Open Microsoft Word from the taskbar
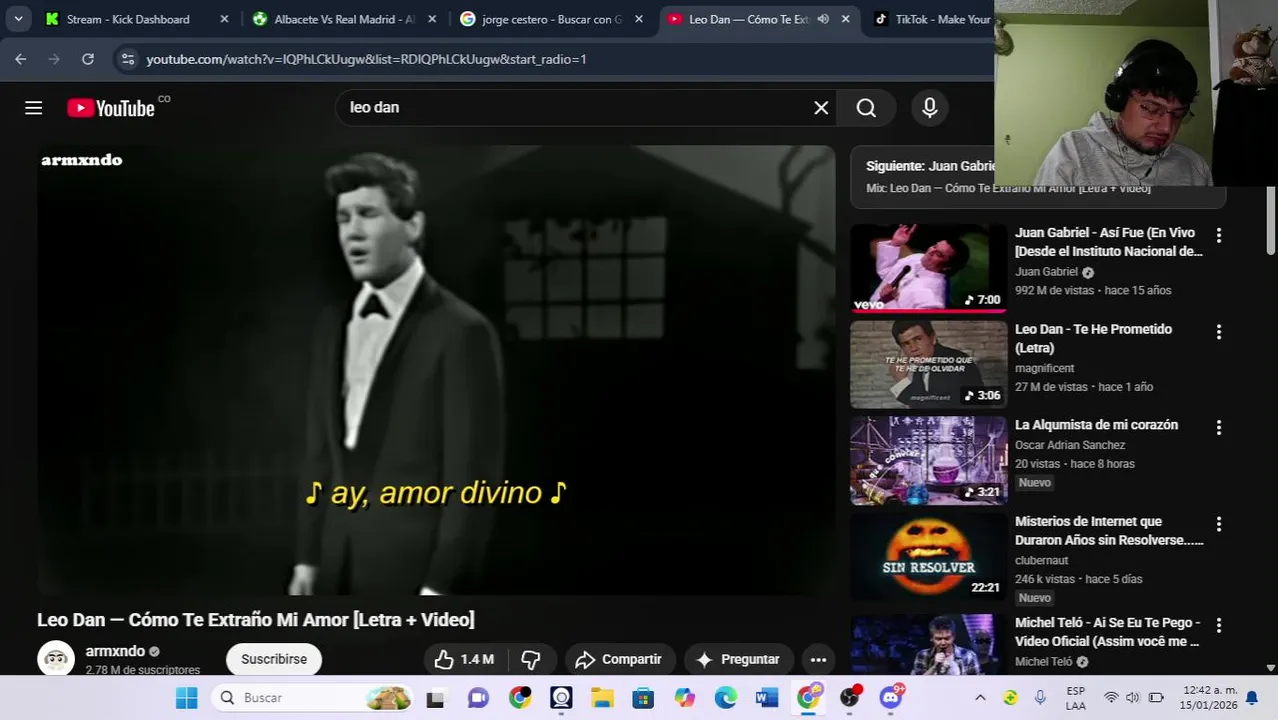This screenshot has width=1278, height=720. pyautogui.click(x=767, y=698)
